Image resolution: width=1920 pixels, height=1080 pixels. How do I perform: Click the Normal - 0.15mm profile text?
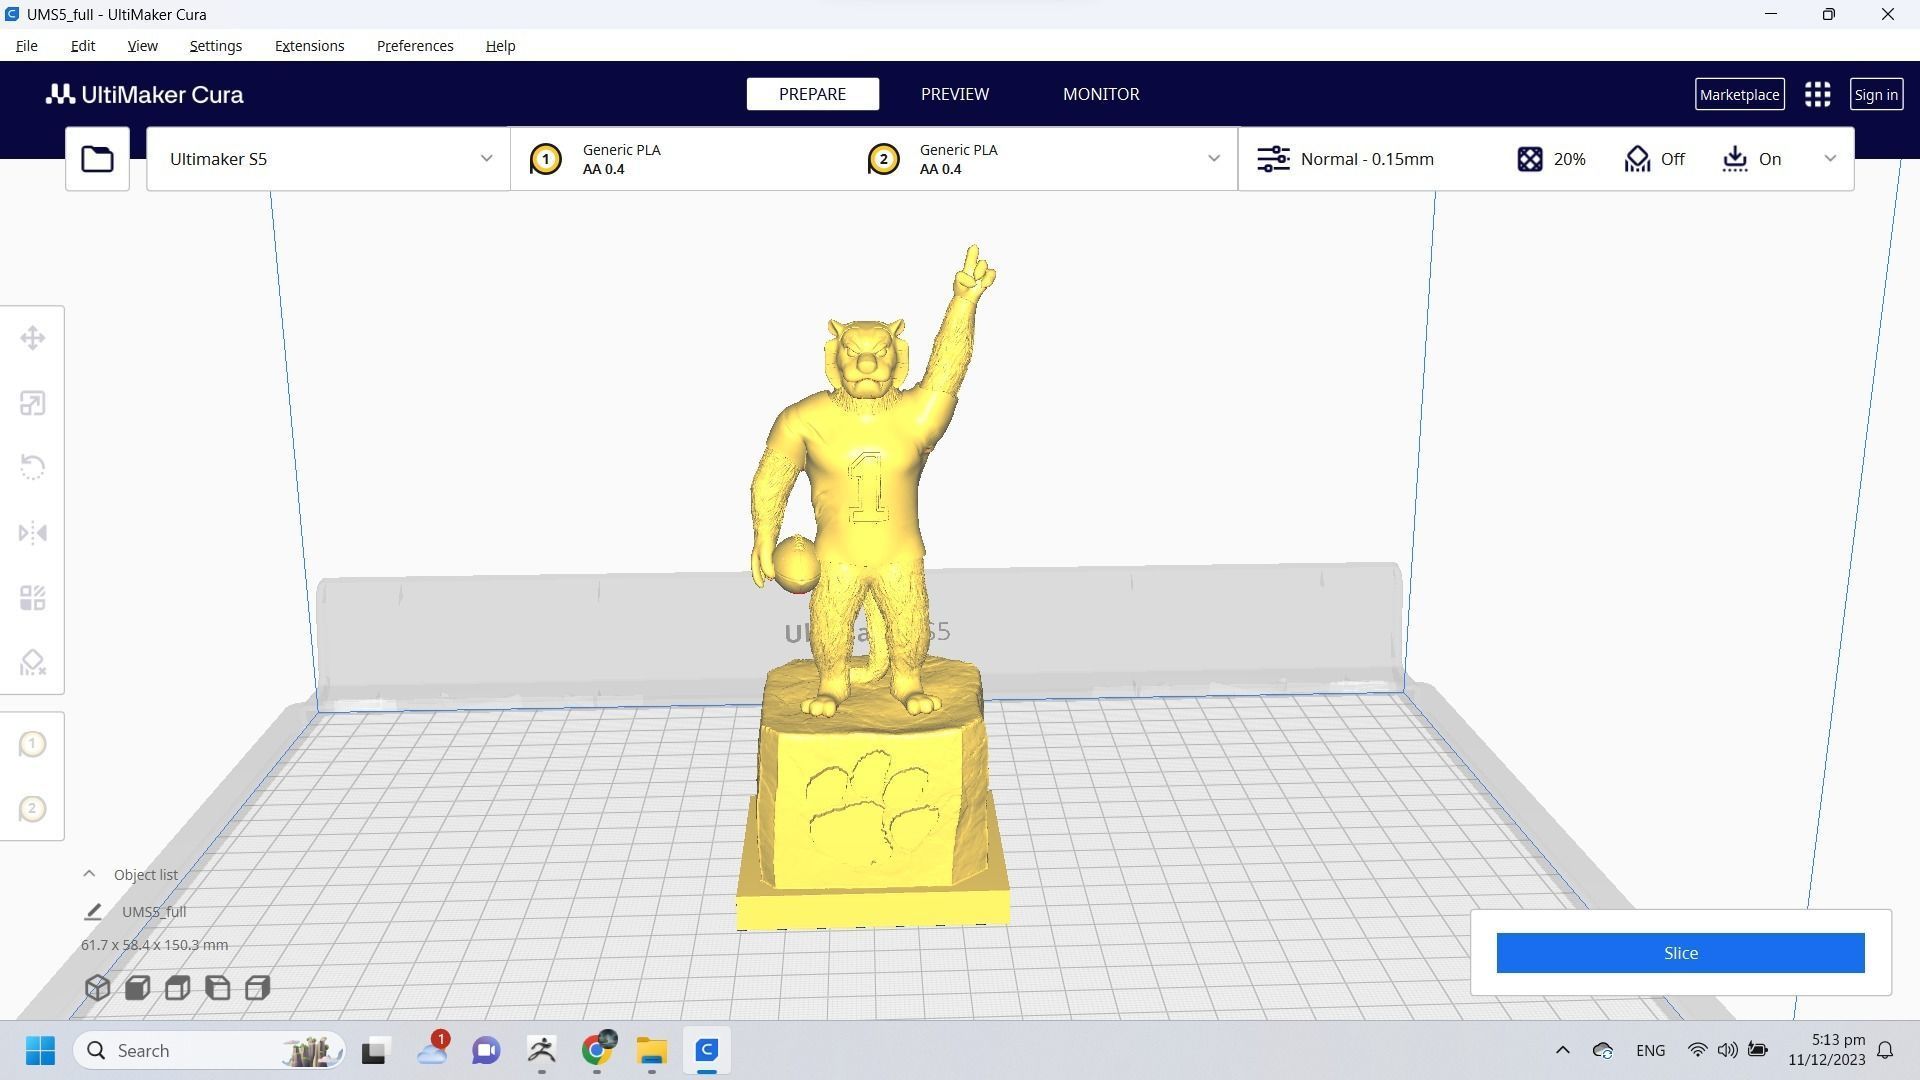[x=1367, y=159]
